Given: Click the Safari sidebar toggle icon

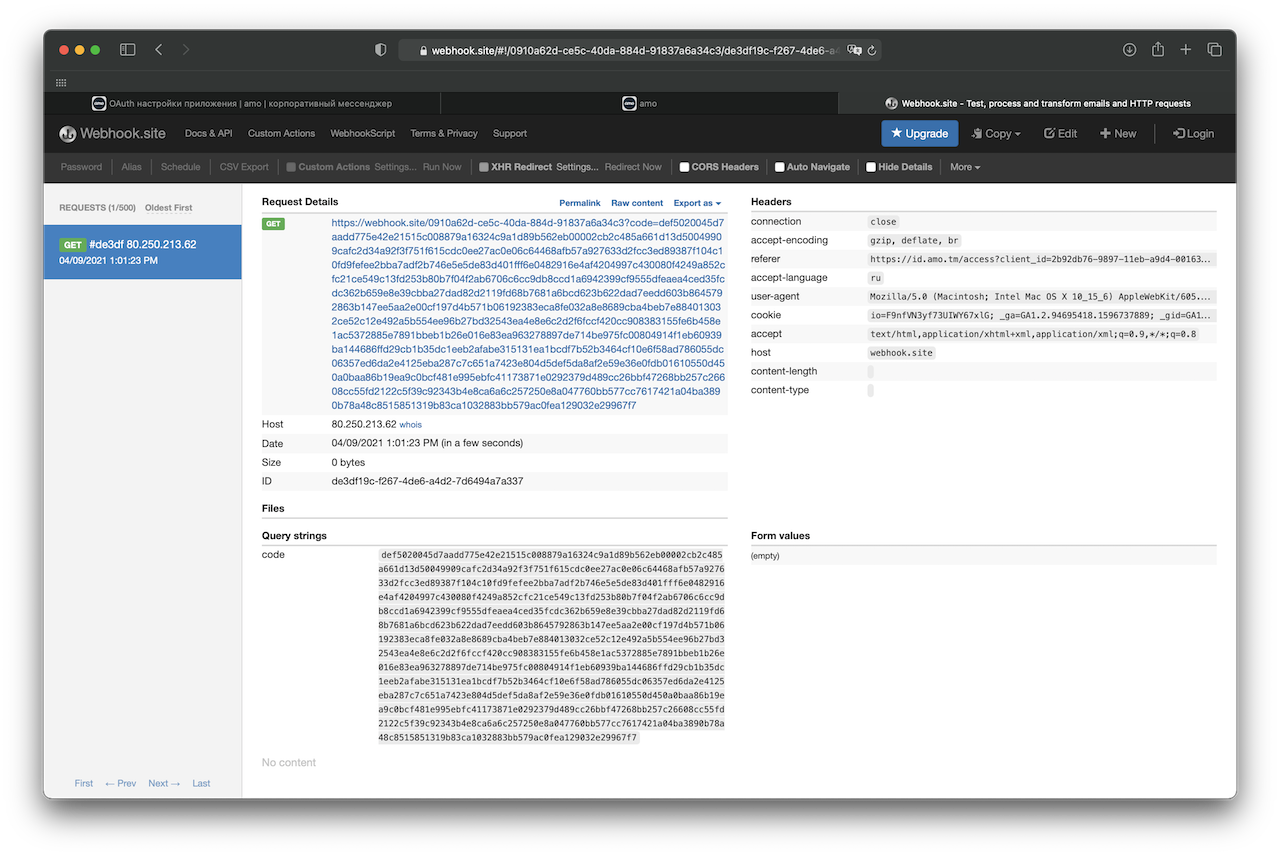Looking at the screenshot, I should [x=128, y=50].
